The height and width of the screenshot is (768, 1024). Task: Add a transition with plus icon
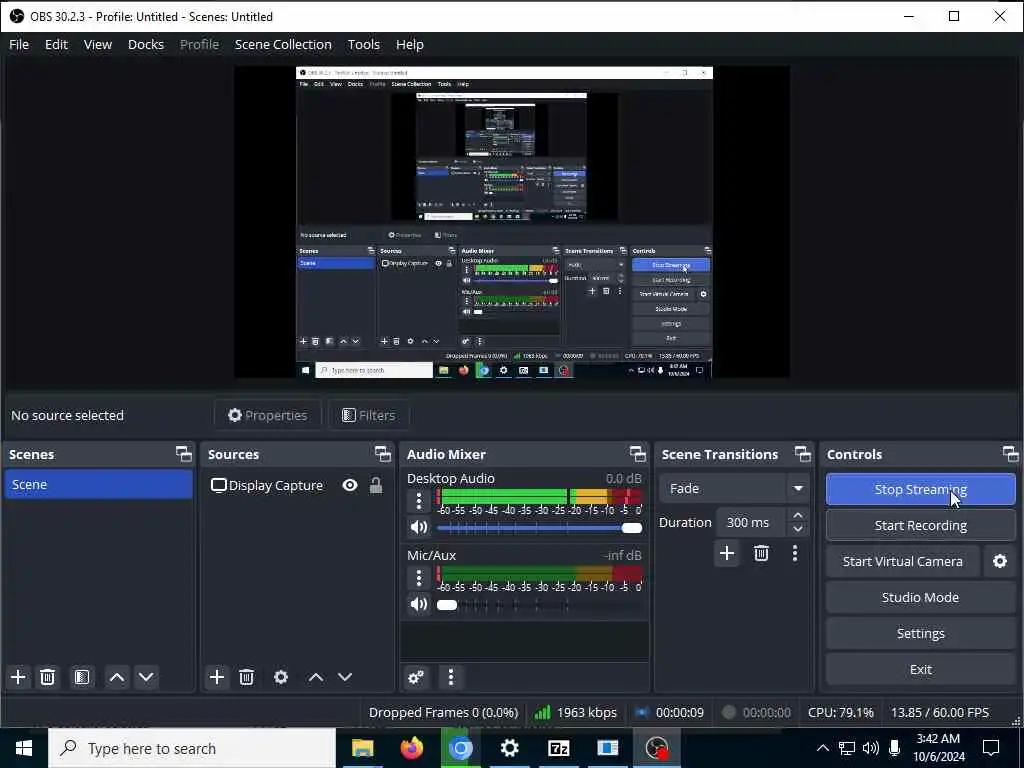pyautogui.click(x=727, y=554)
